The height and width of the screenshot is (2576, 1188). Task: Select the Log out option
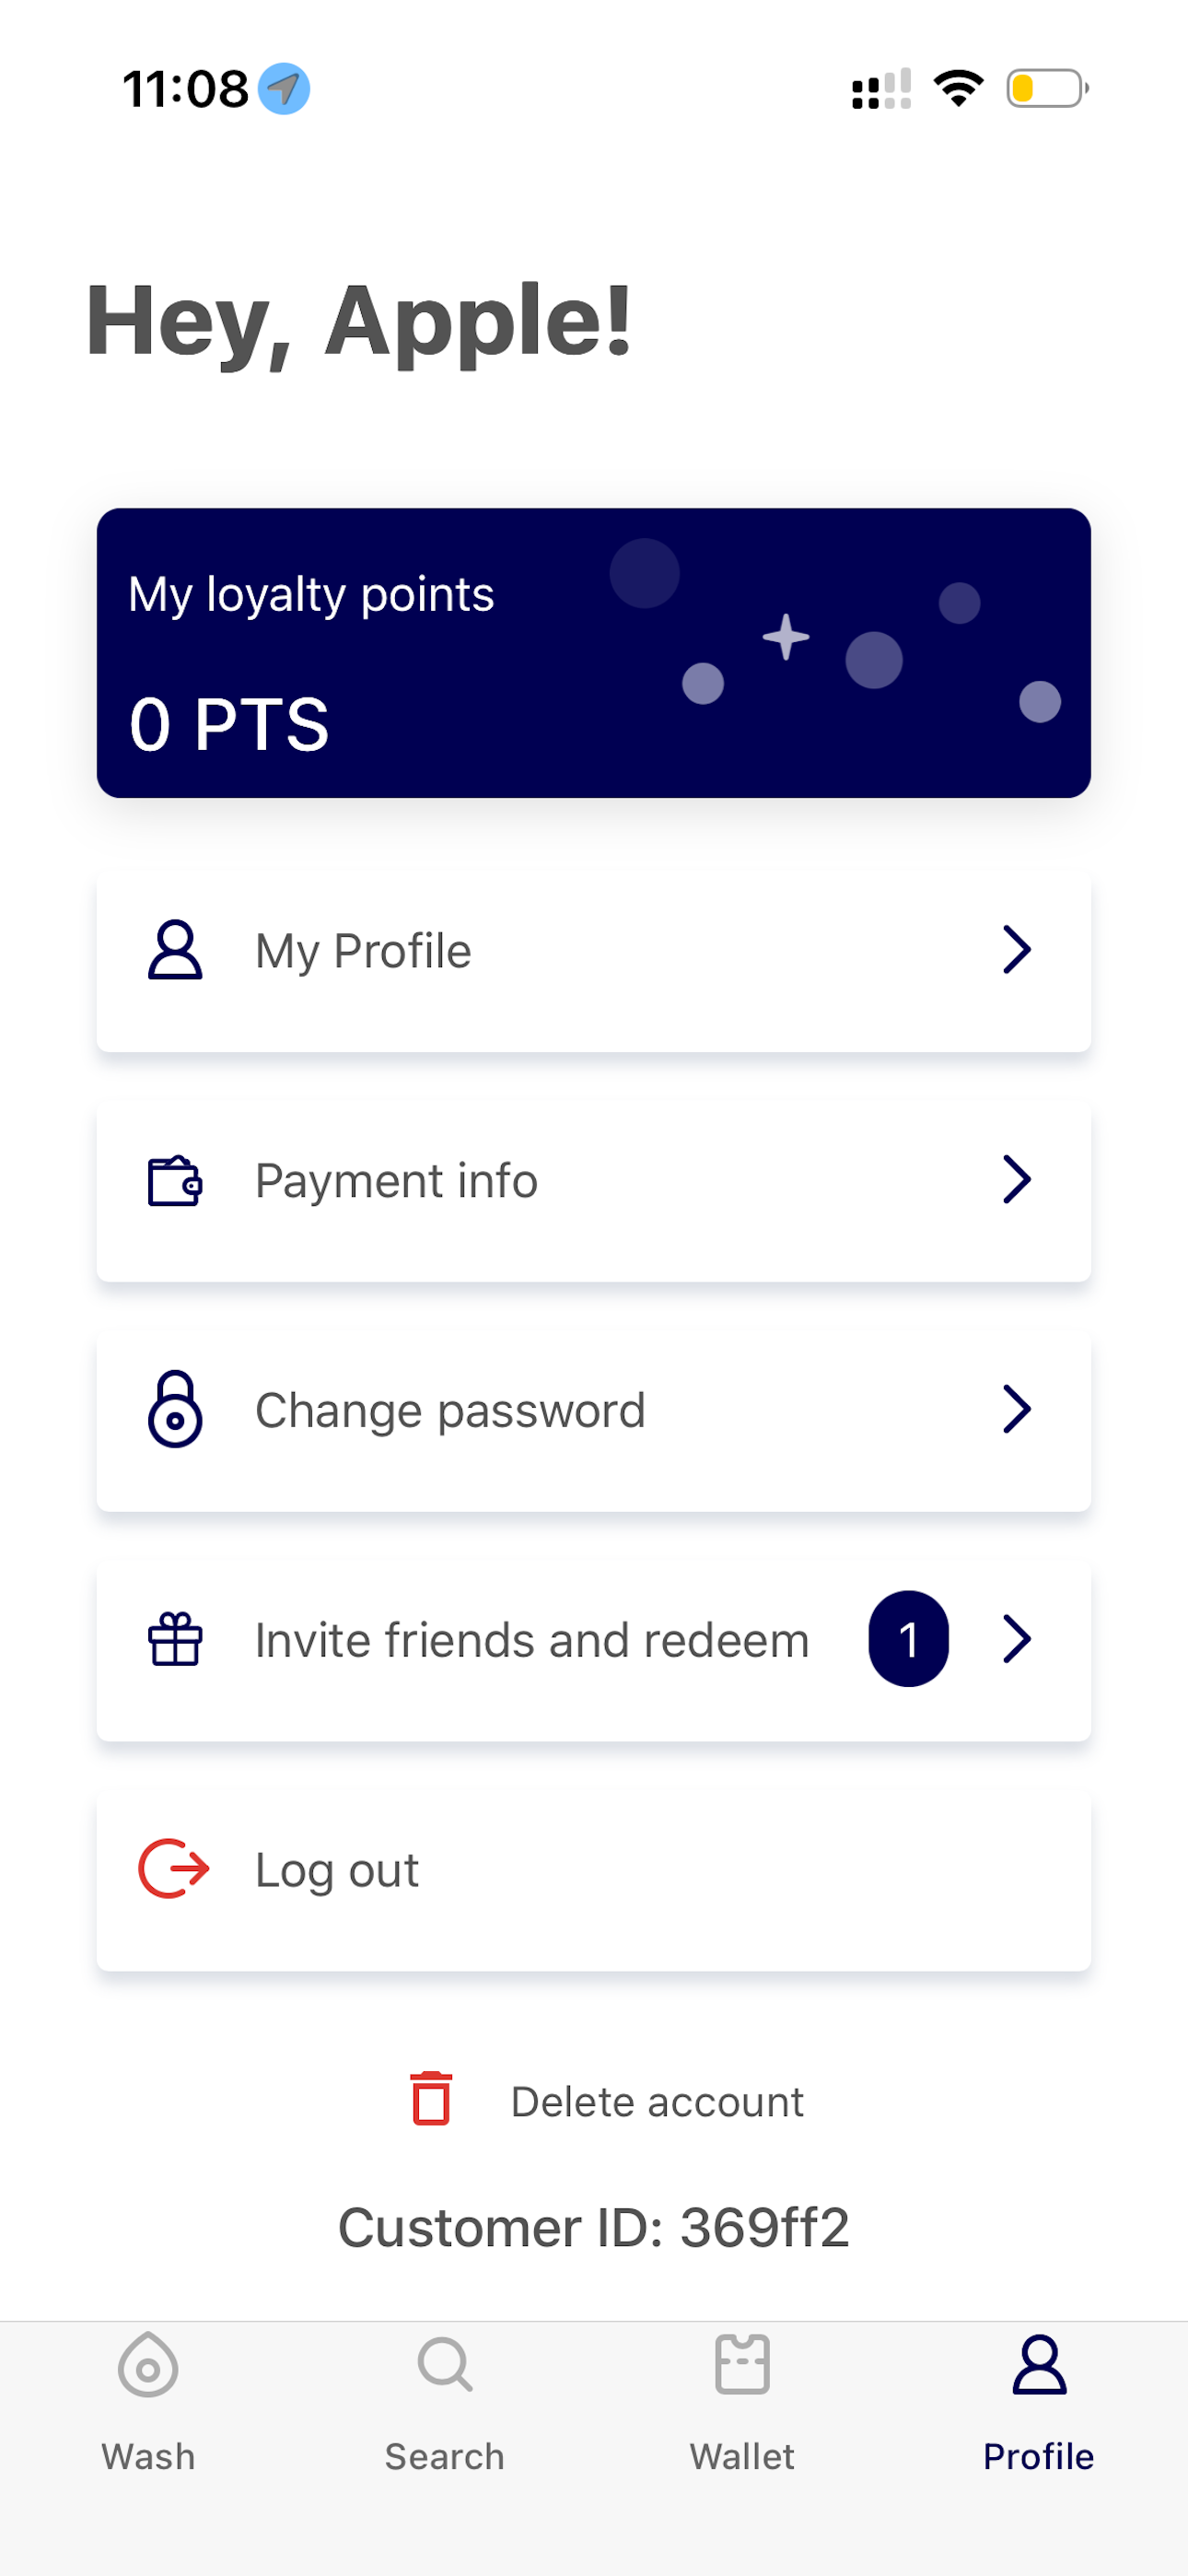point(594,1870)
